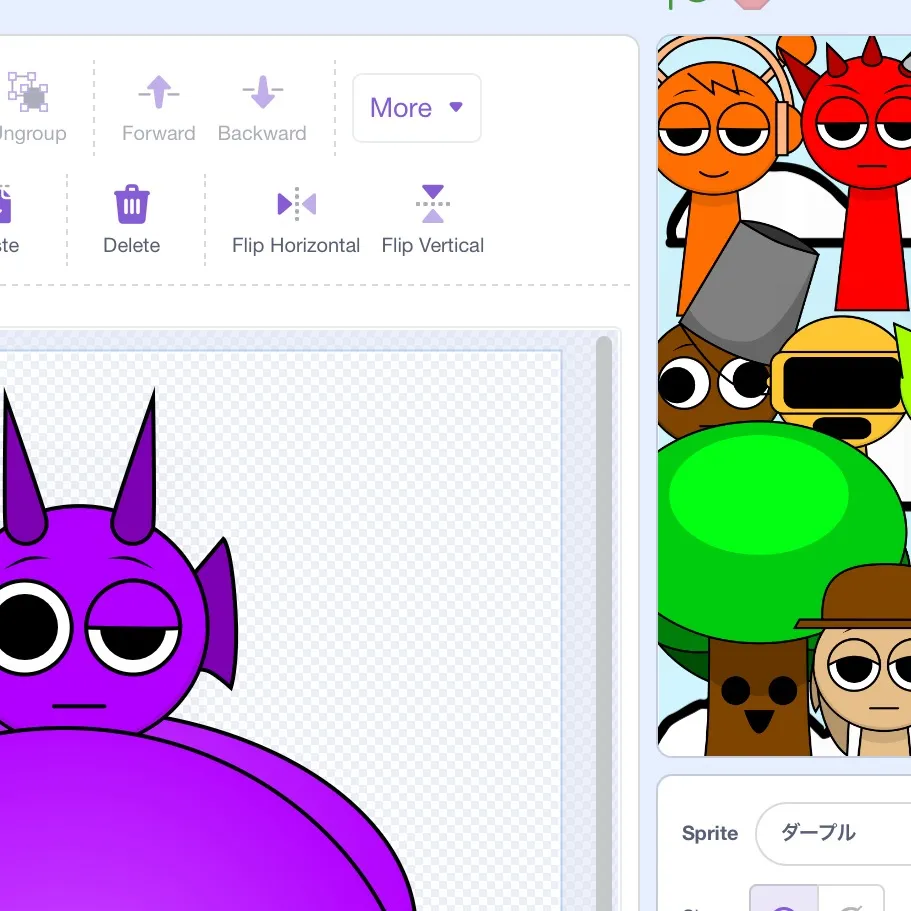Click the red stop button above the stage
Image resolution: width=911 pixels, height=911 pixels.
point(752,3)
